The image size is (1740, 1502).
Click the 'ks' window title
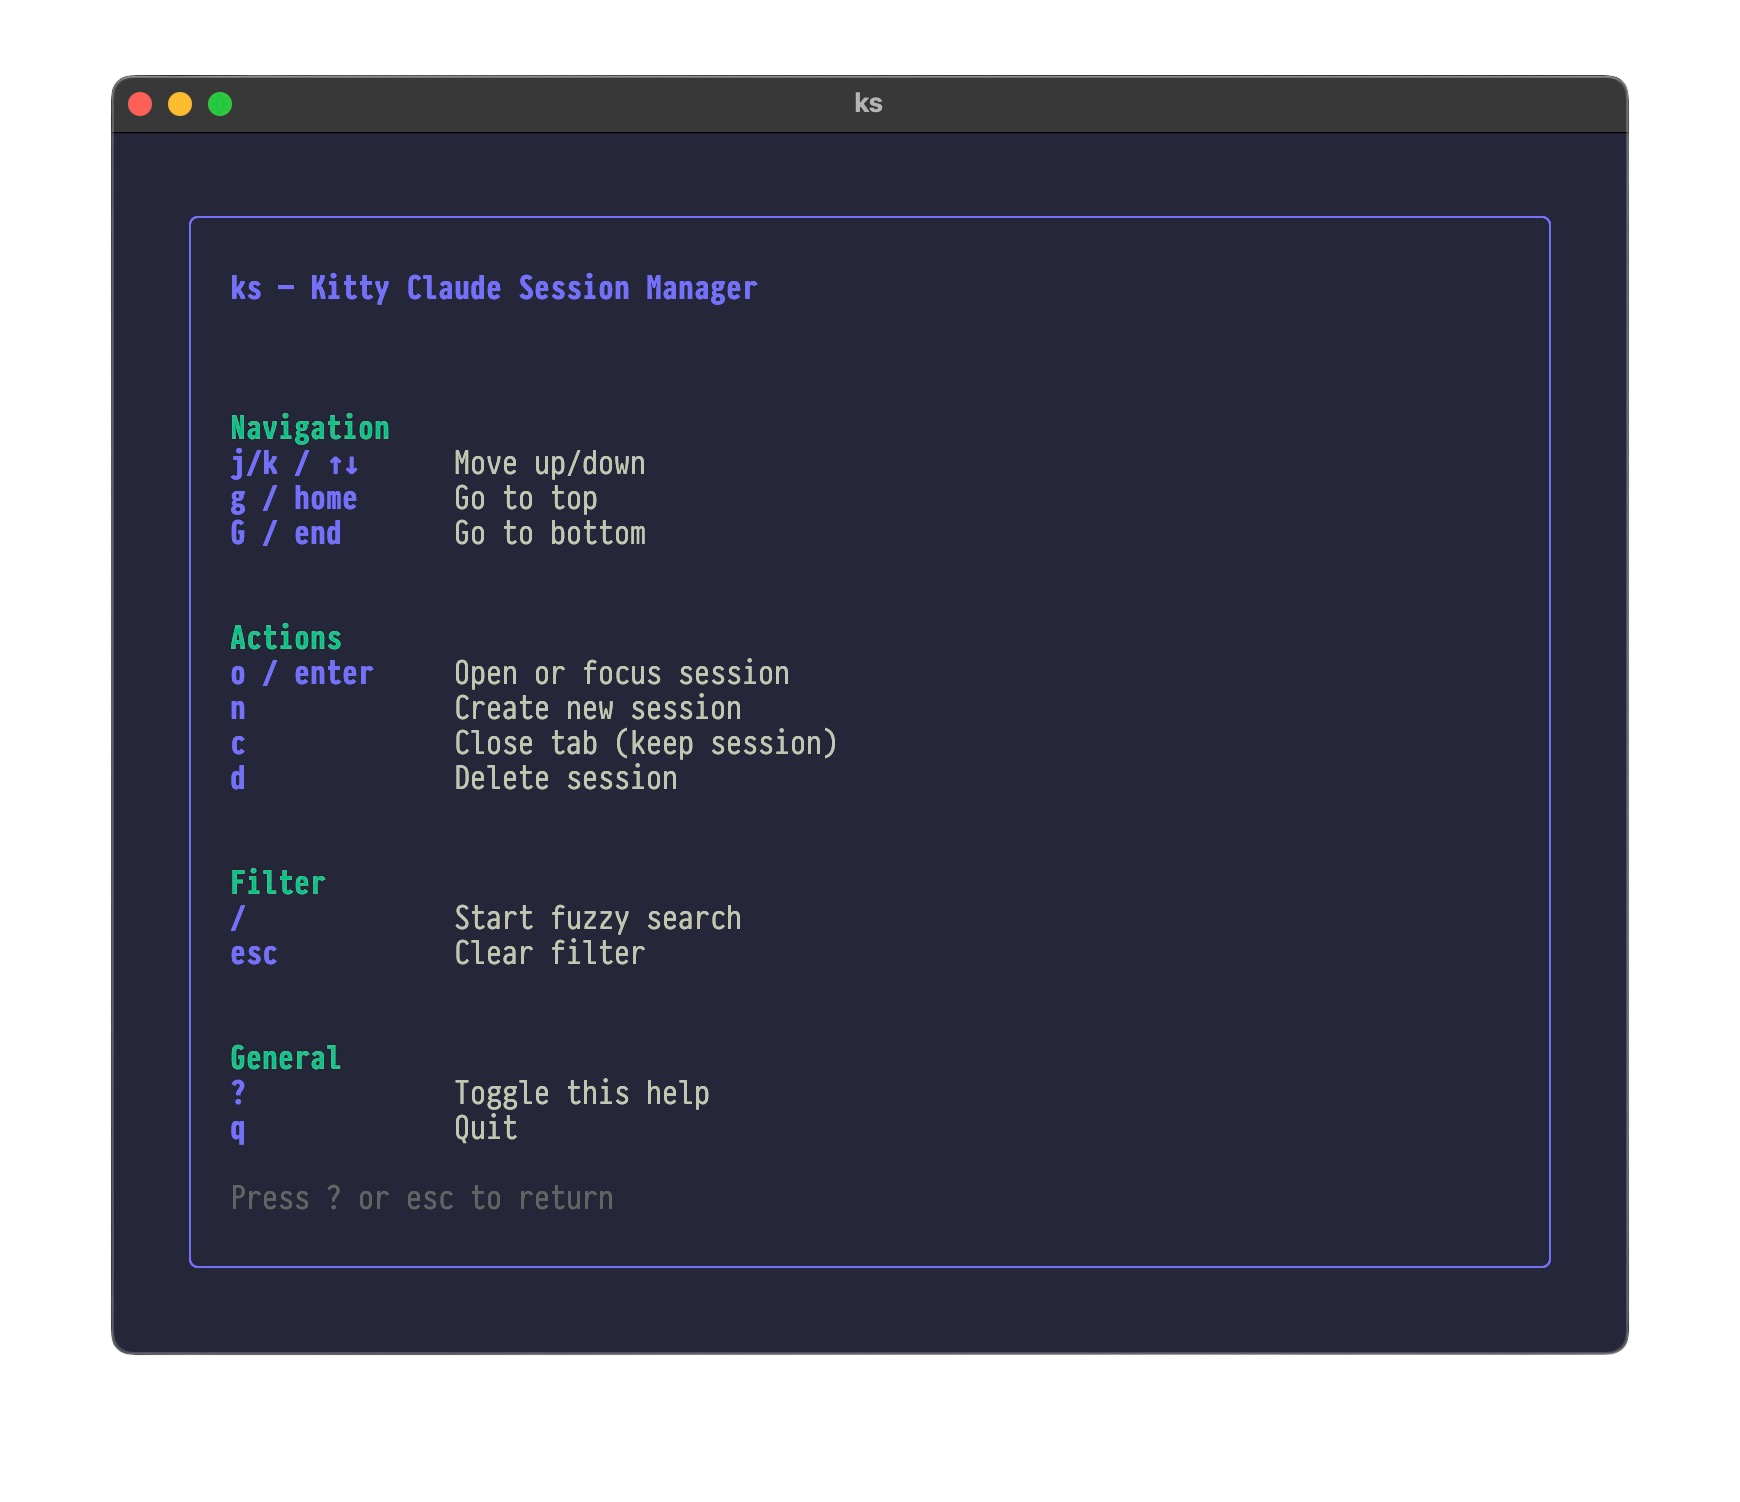click(x=868, y=104)
